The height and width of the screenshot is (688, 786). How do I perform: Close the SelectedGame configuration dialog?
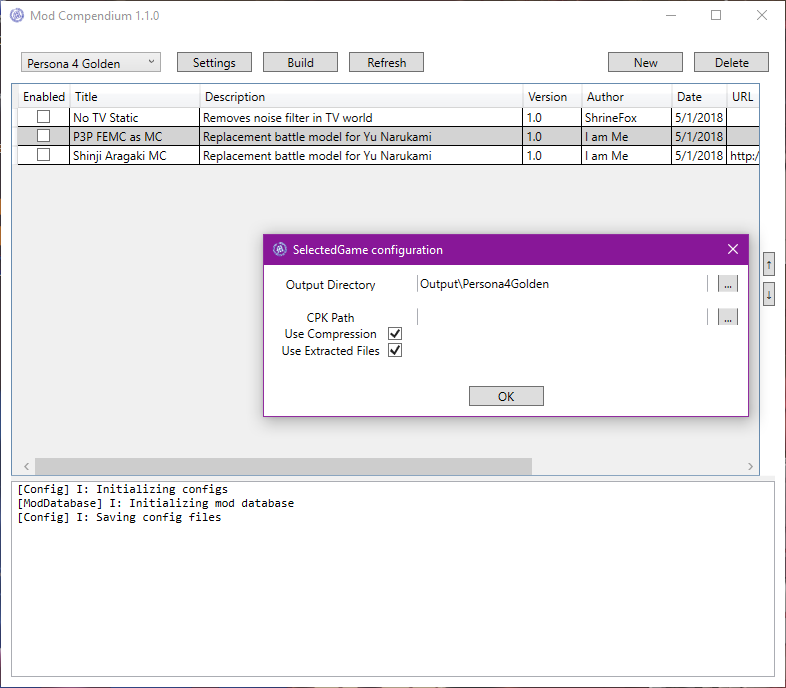[x=732, y=249]
